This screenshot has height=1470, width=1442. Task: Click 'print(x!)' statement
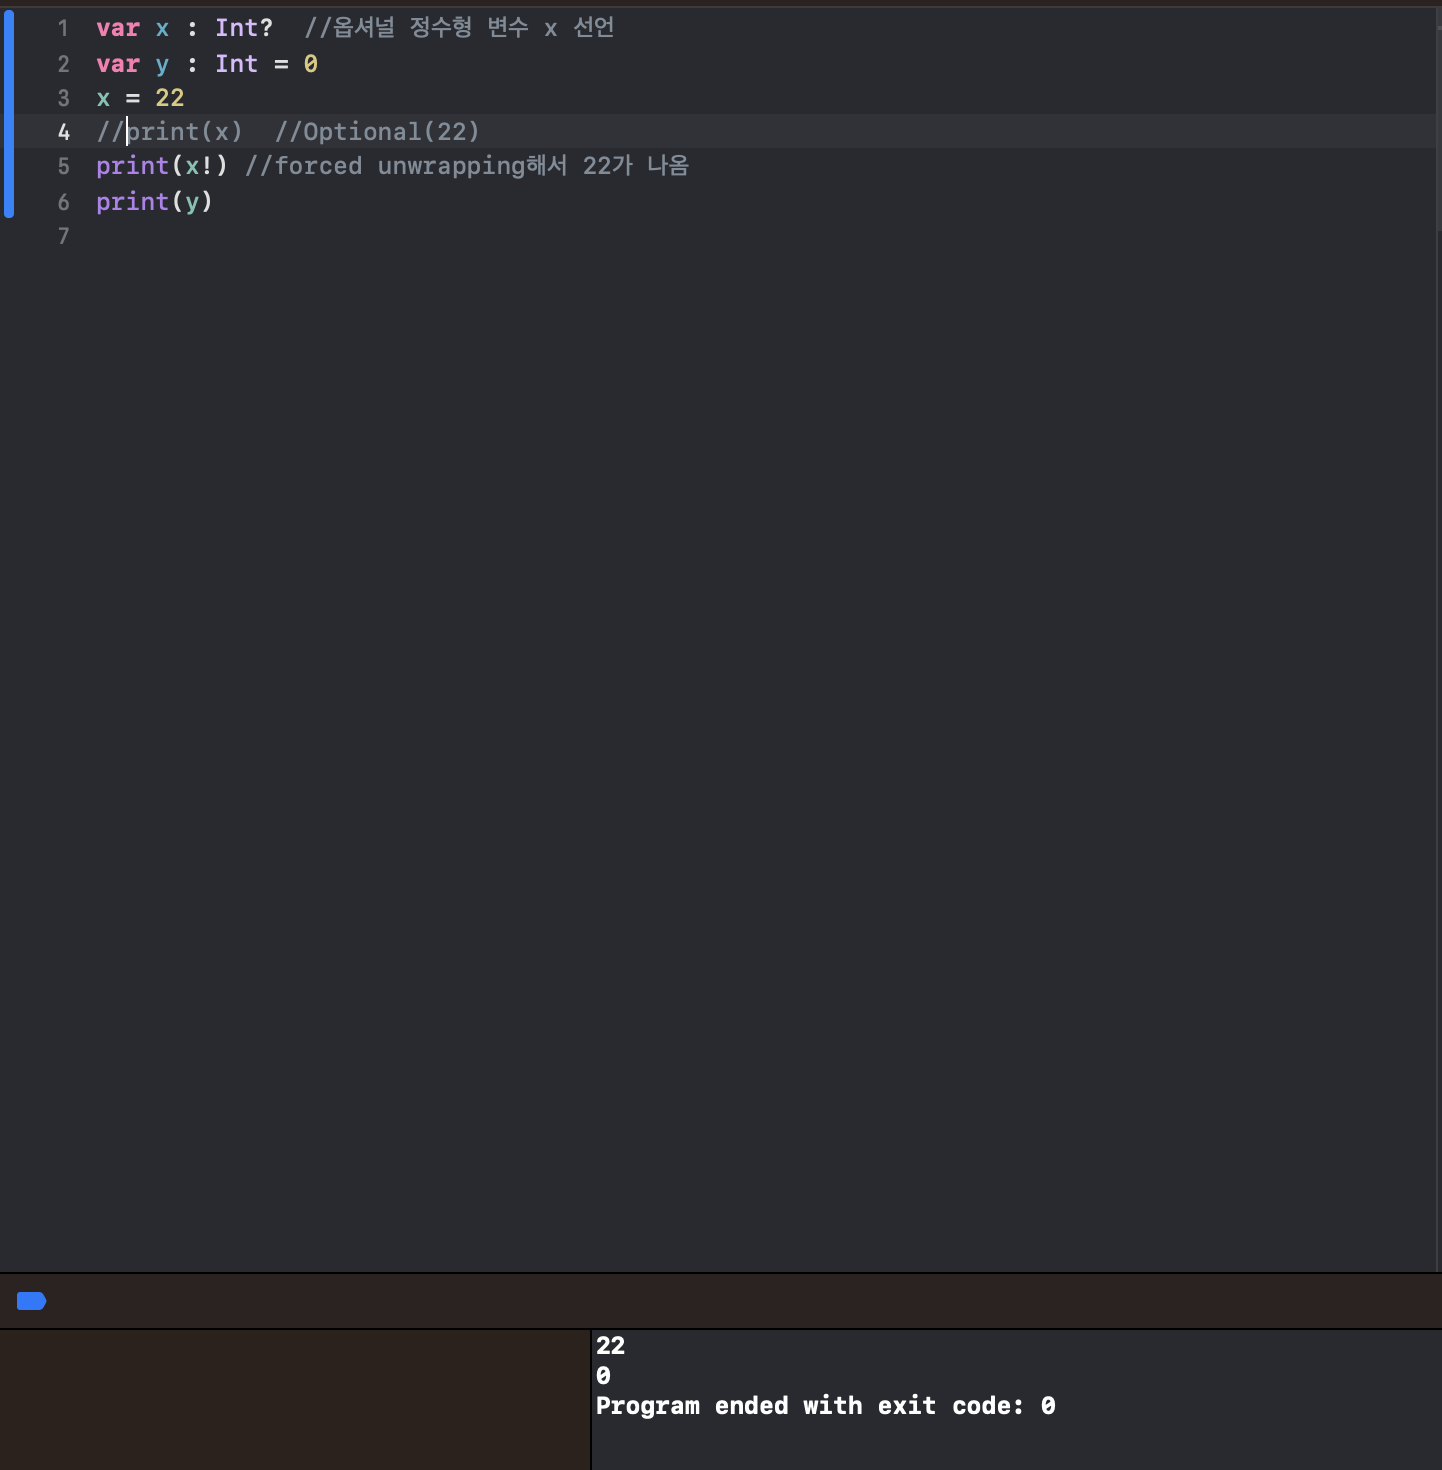coord(162,166)
